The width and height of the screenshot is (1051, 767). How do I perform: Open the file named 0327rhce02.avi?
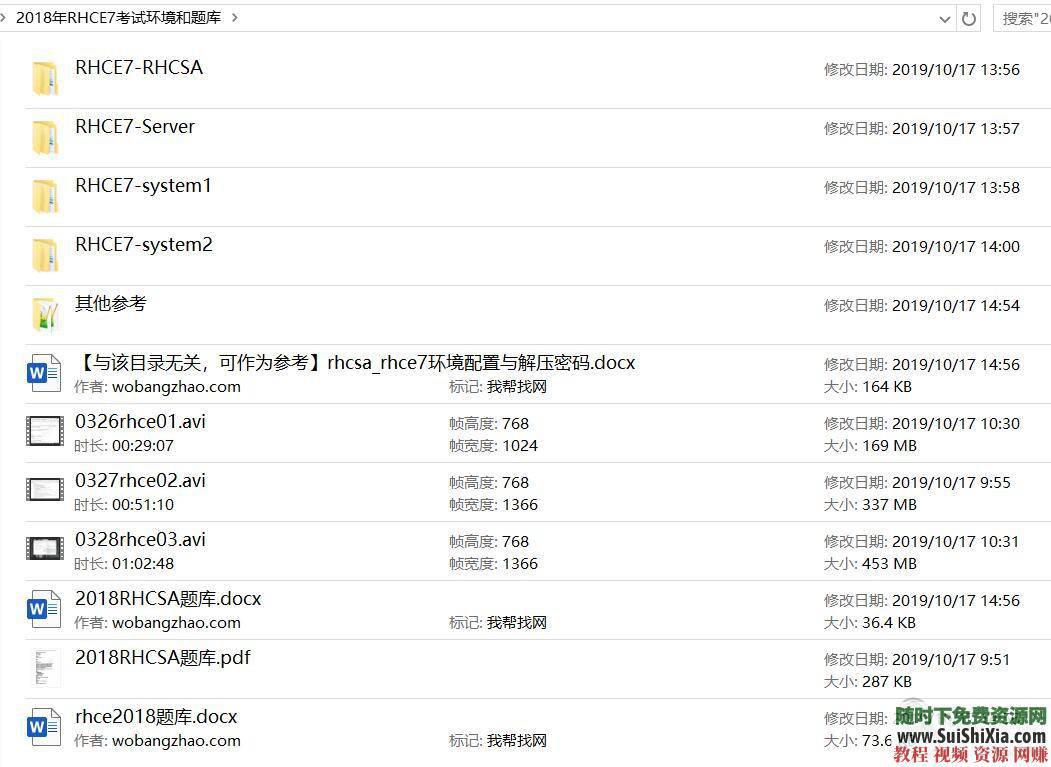(x=140, y=480)
